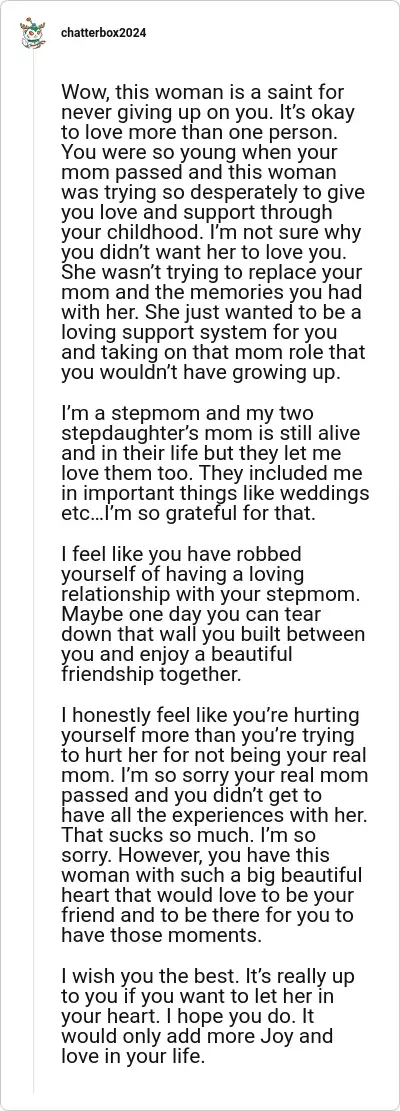Click the line "would only add more Joy and"

click(x=197, y=1035)
